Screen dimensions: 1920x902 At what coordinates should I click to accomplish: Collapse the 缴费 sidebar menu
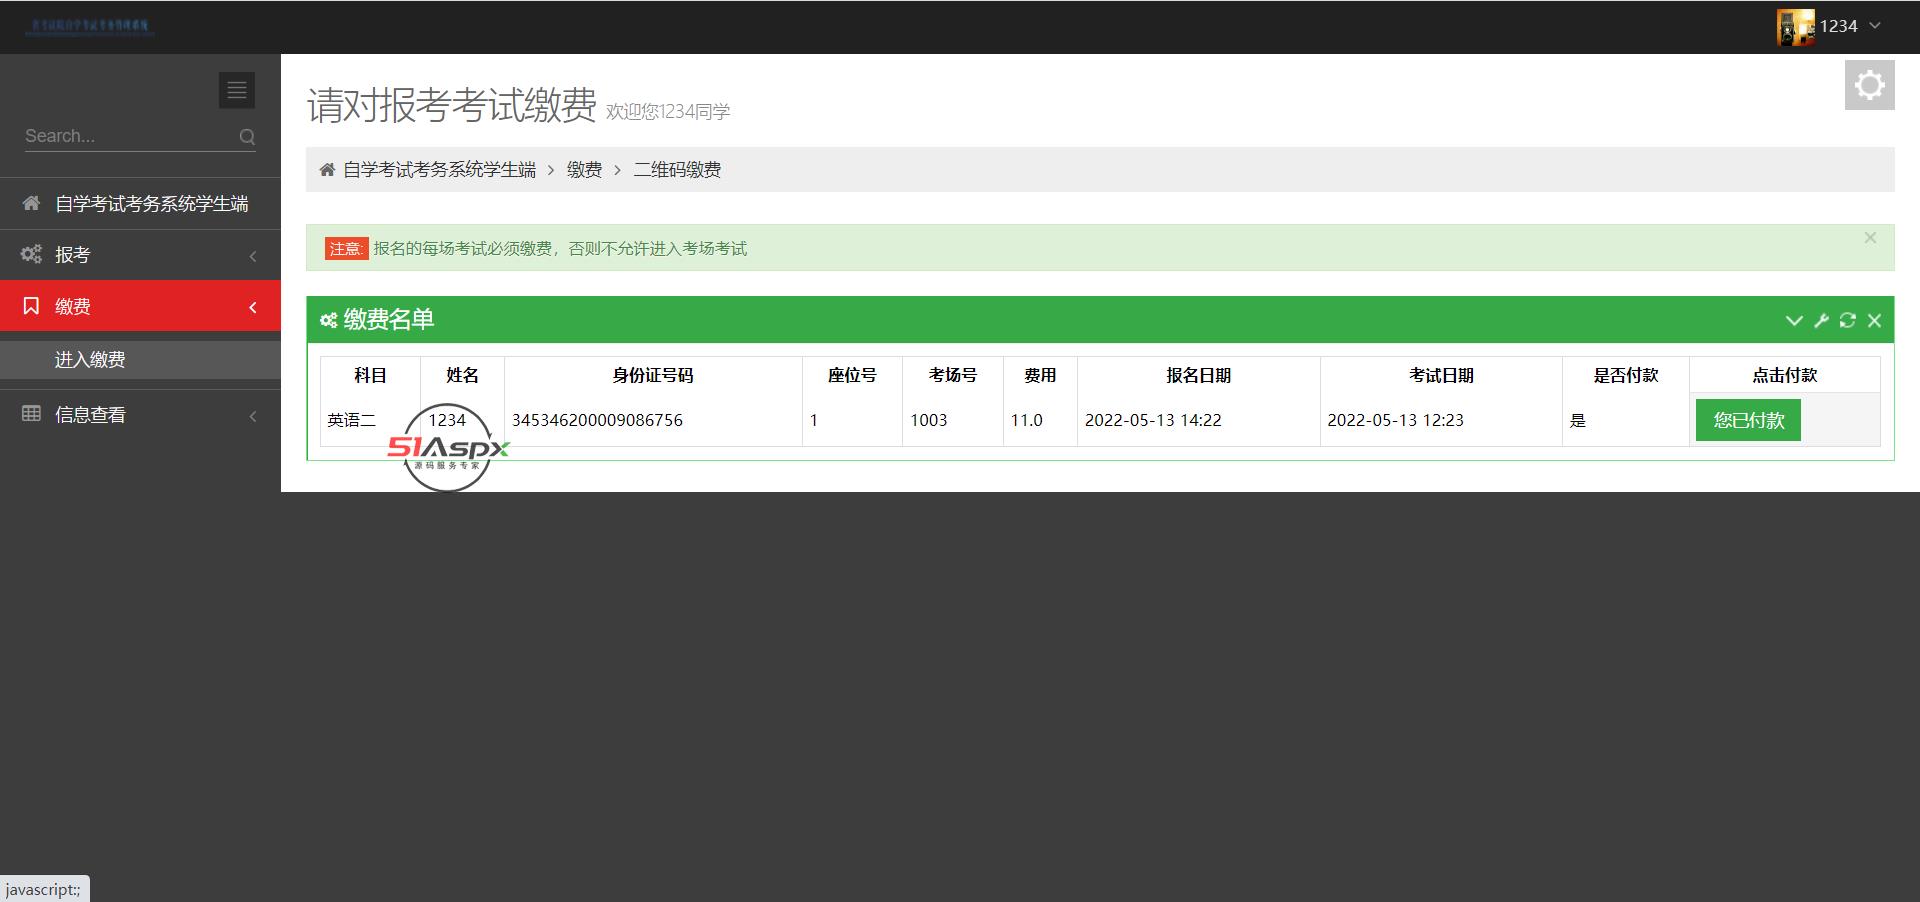[x=140, y=307]
